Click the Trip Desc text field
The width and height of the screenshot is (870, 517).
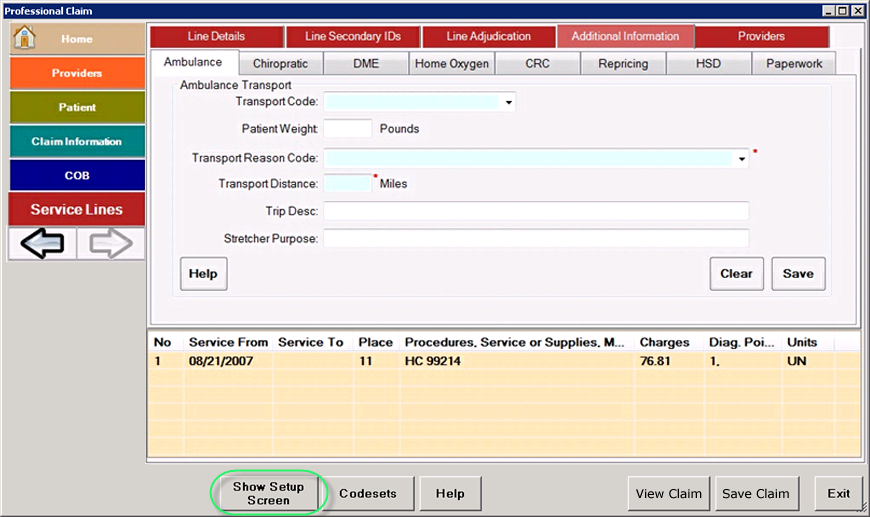tap(535, 211)
